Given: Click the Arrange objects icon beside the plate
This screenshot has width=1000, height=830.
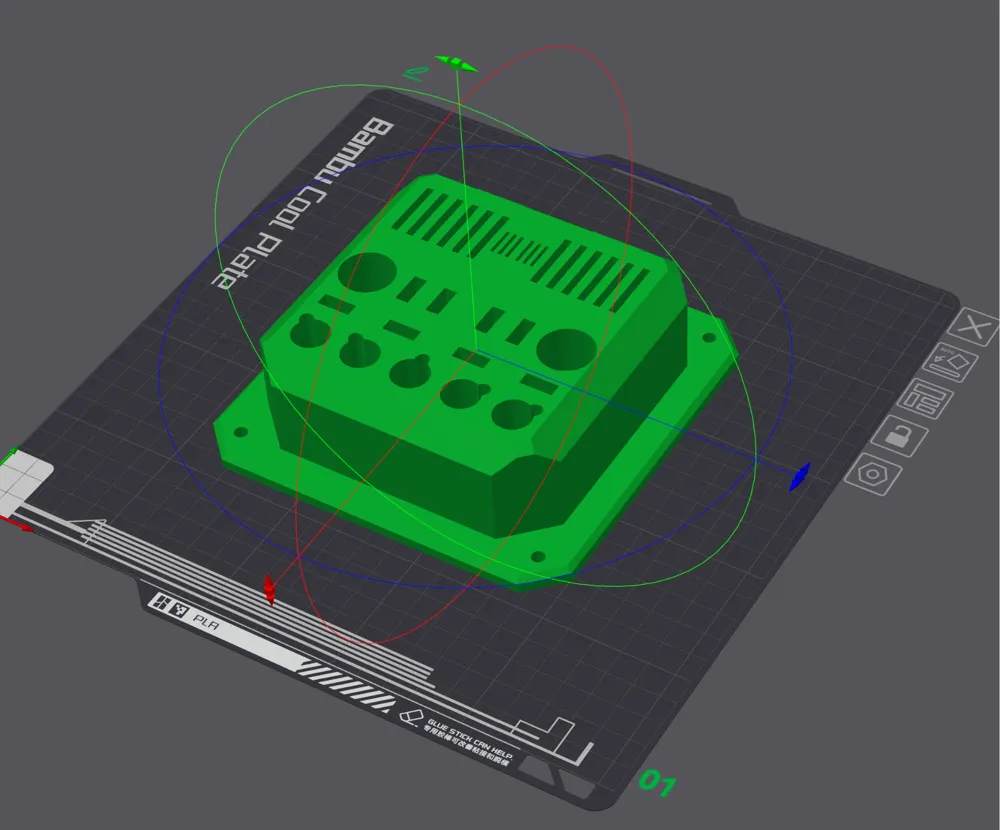Looking at the screenshot, I should click(924, 399).
